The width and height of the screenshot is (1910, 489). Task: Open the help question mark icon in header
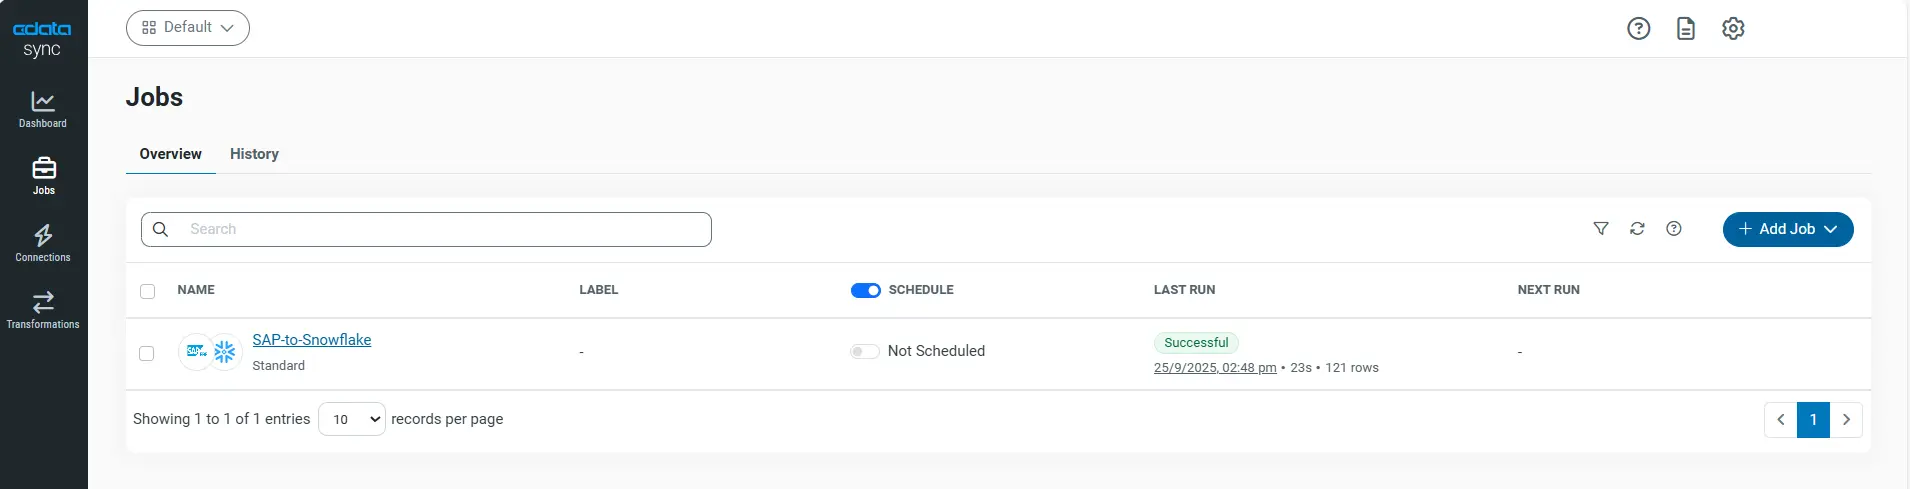click(x=1638, y=29)
